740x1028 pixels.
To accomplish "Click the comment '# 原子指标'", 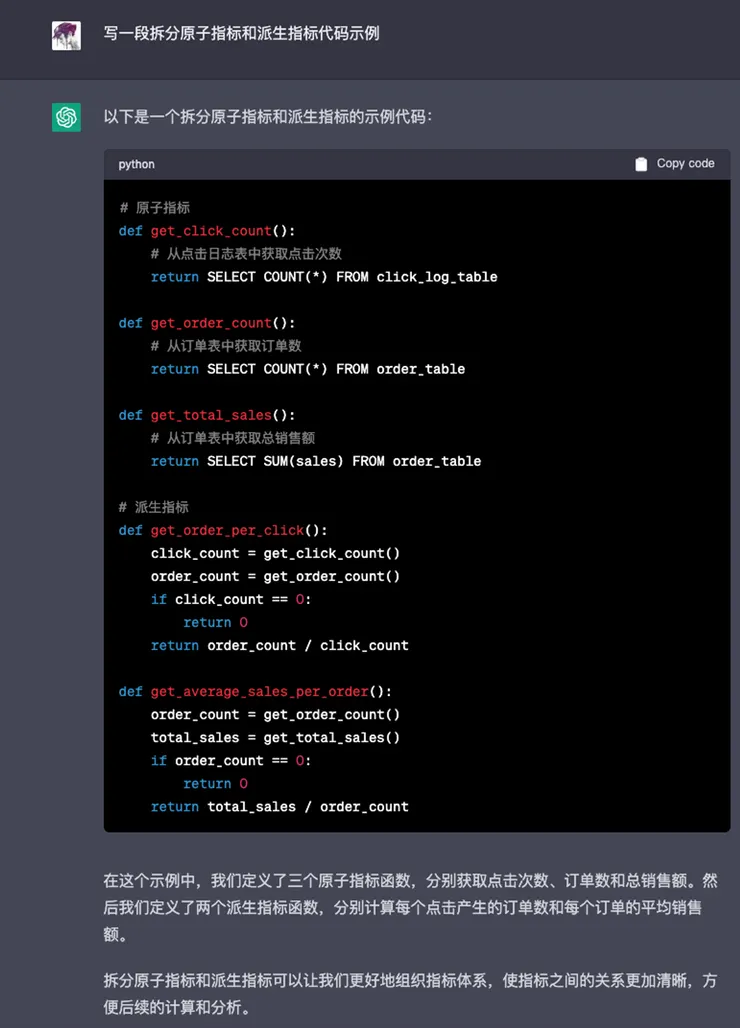I will point(155,208).
